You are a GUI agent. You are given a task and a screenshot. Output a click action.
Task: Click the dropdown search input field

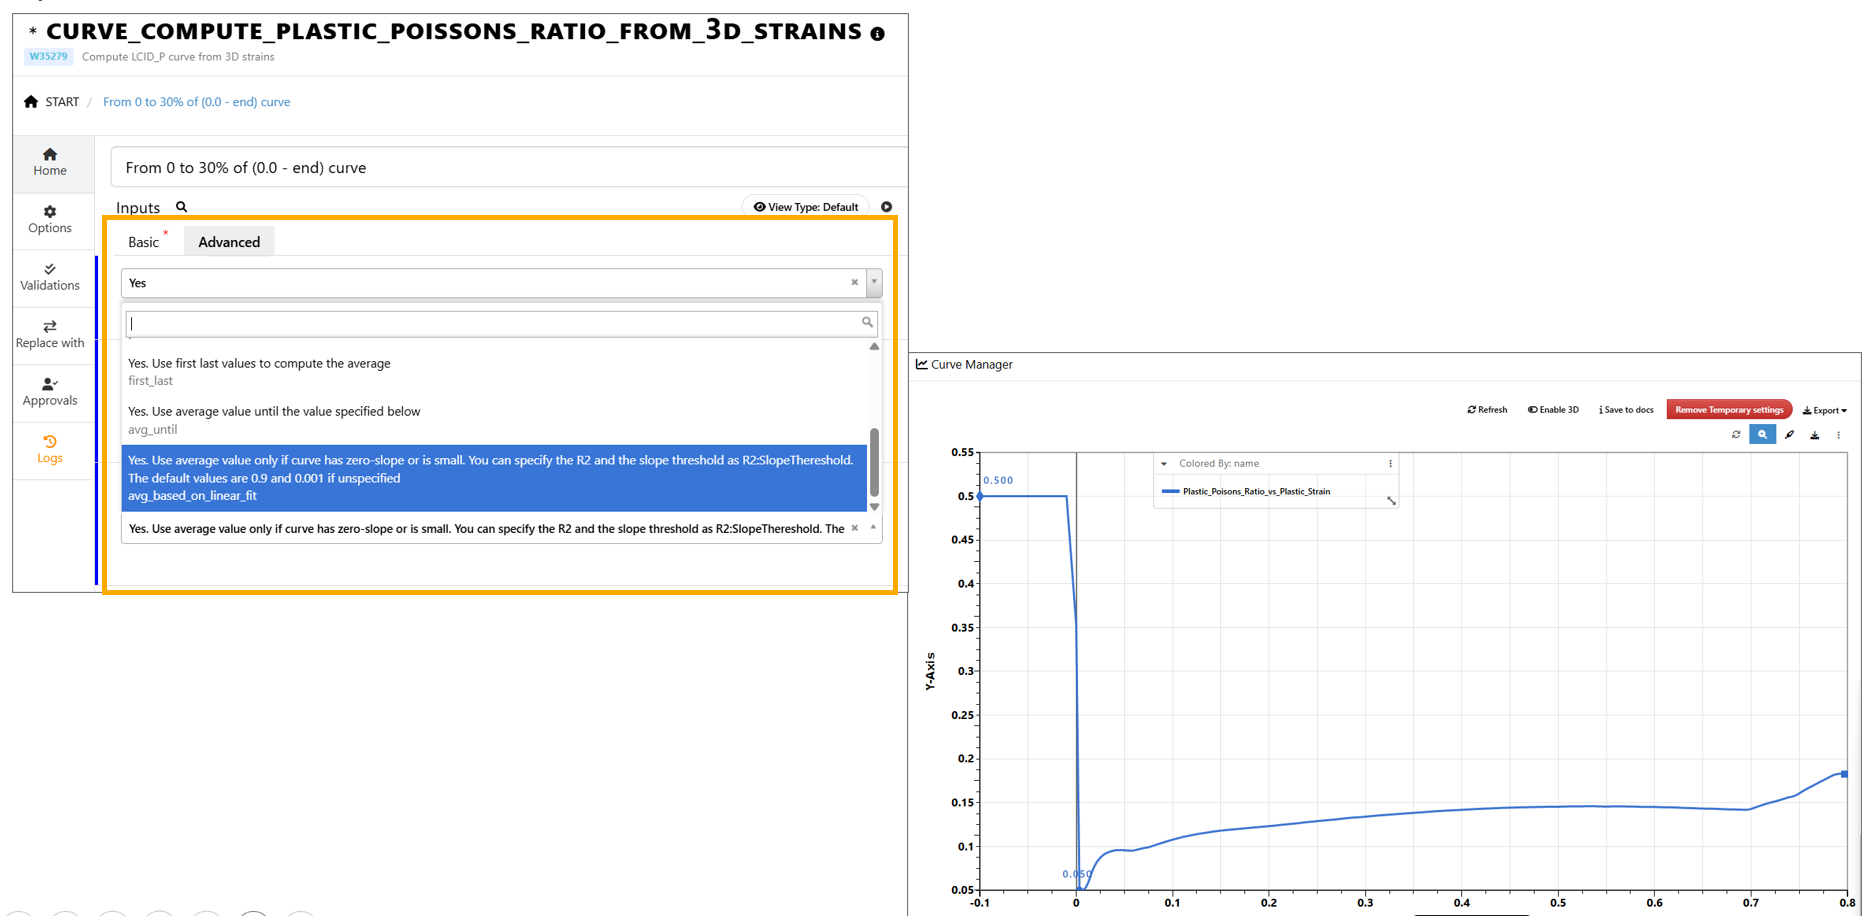(495, 323)
